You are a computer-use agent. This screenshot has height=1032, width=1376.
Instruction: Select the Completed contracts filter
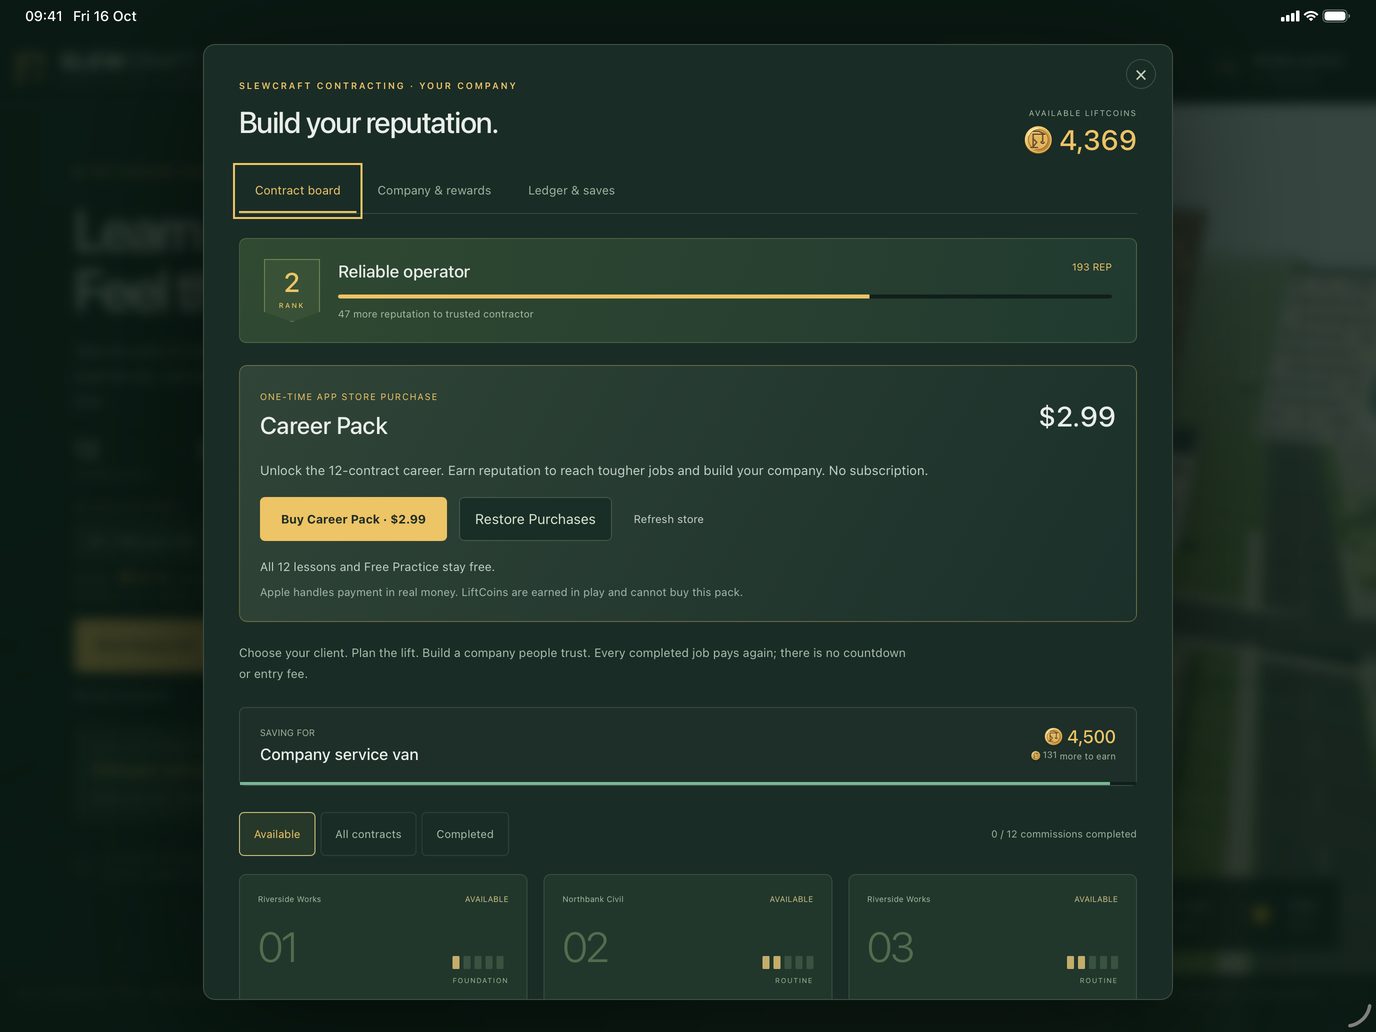click(x=465, y=834)
